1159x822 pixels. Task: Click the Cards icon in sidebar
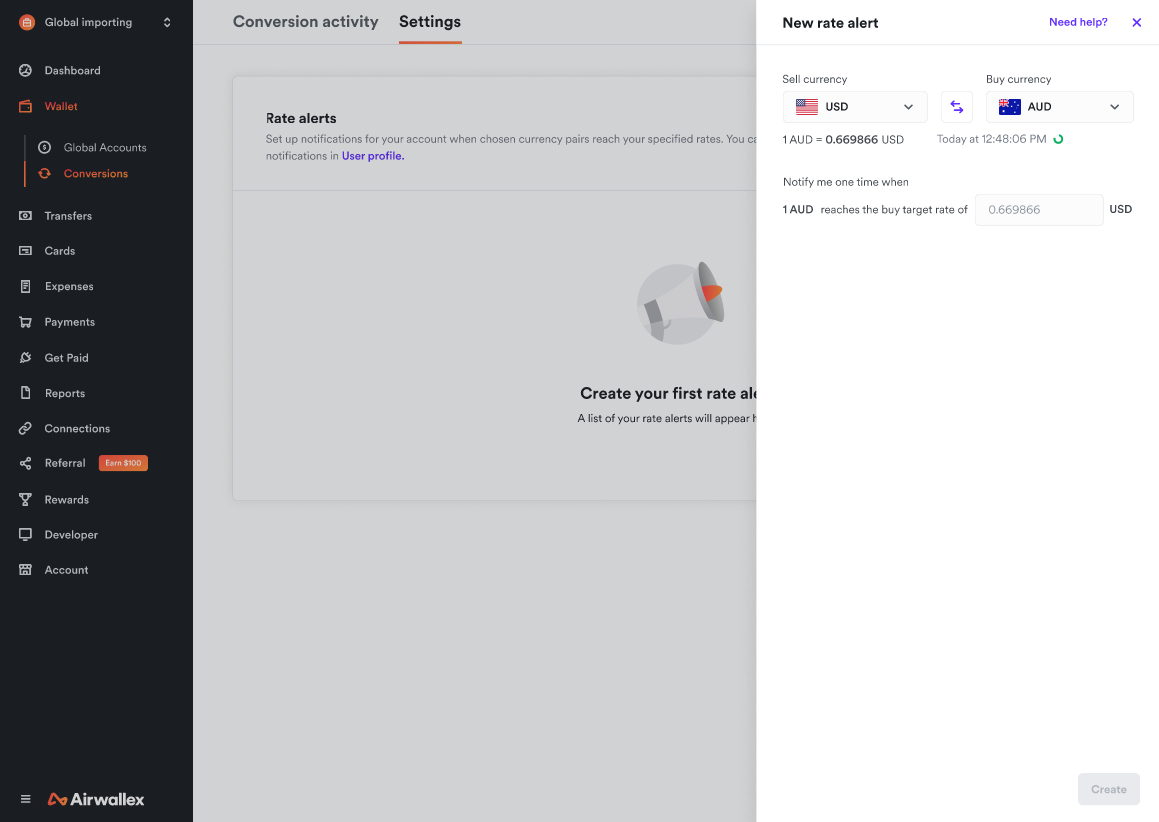pos(26,251)
